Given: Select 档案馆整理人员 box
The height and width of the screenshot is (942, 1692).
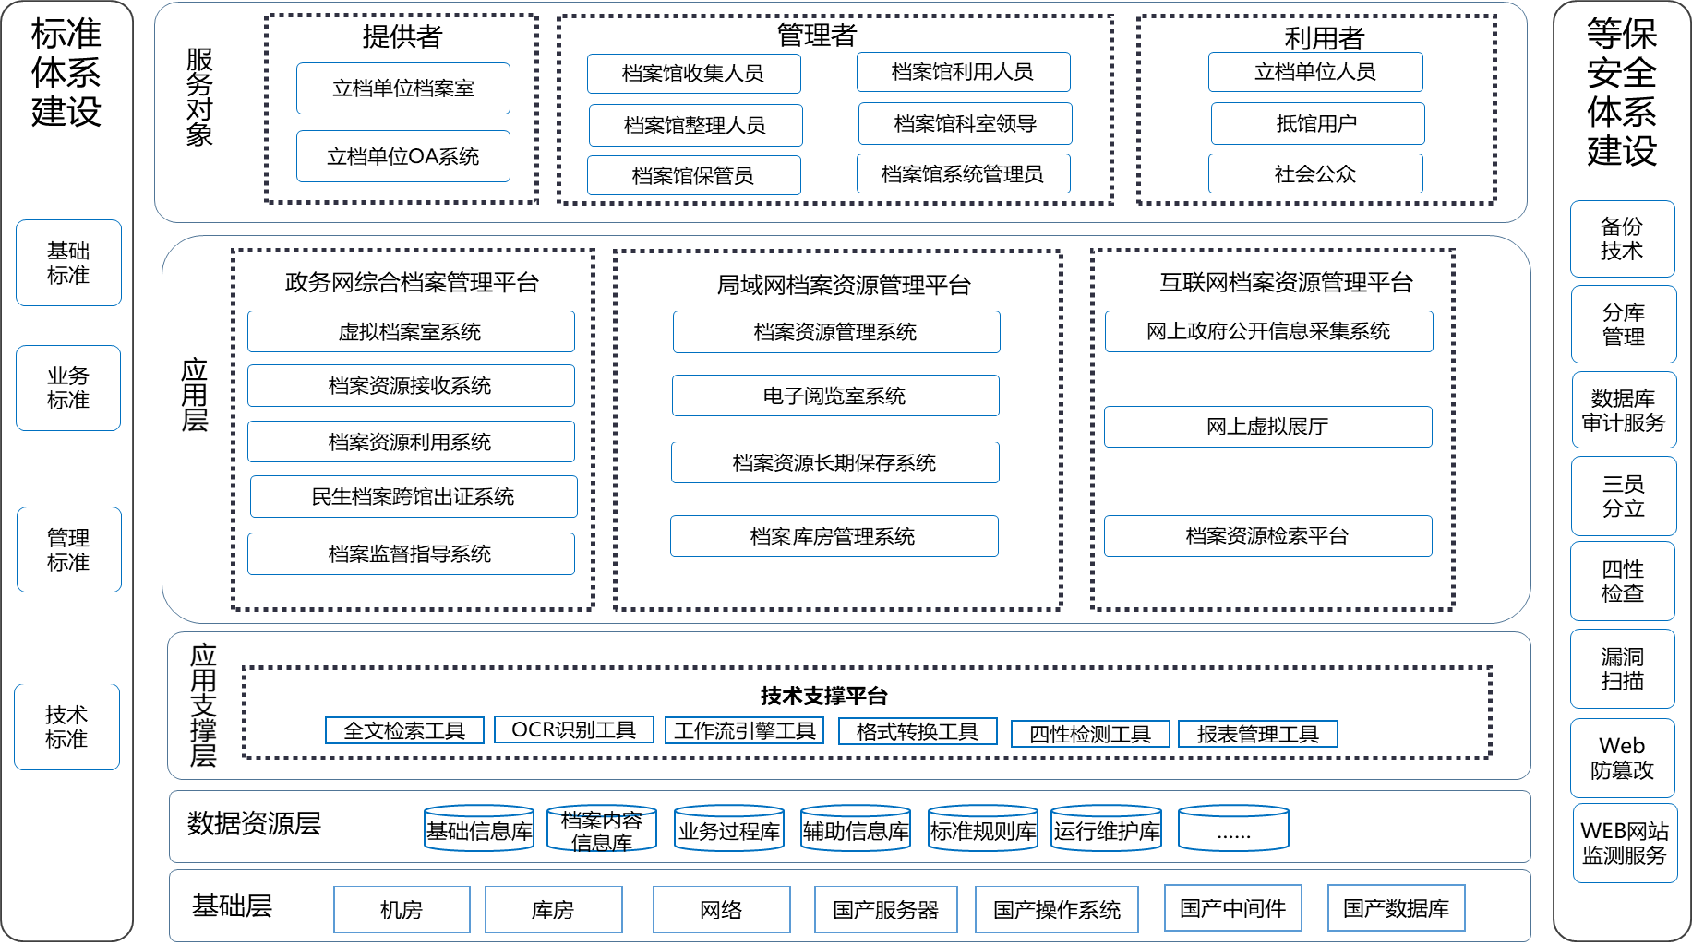Looking at the screenshot, I should click(x=696, y=126).
